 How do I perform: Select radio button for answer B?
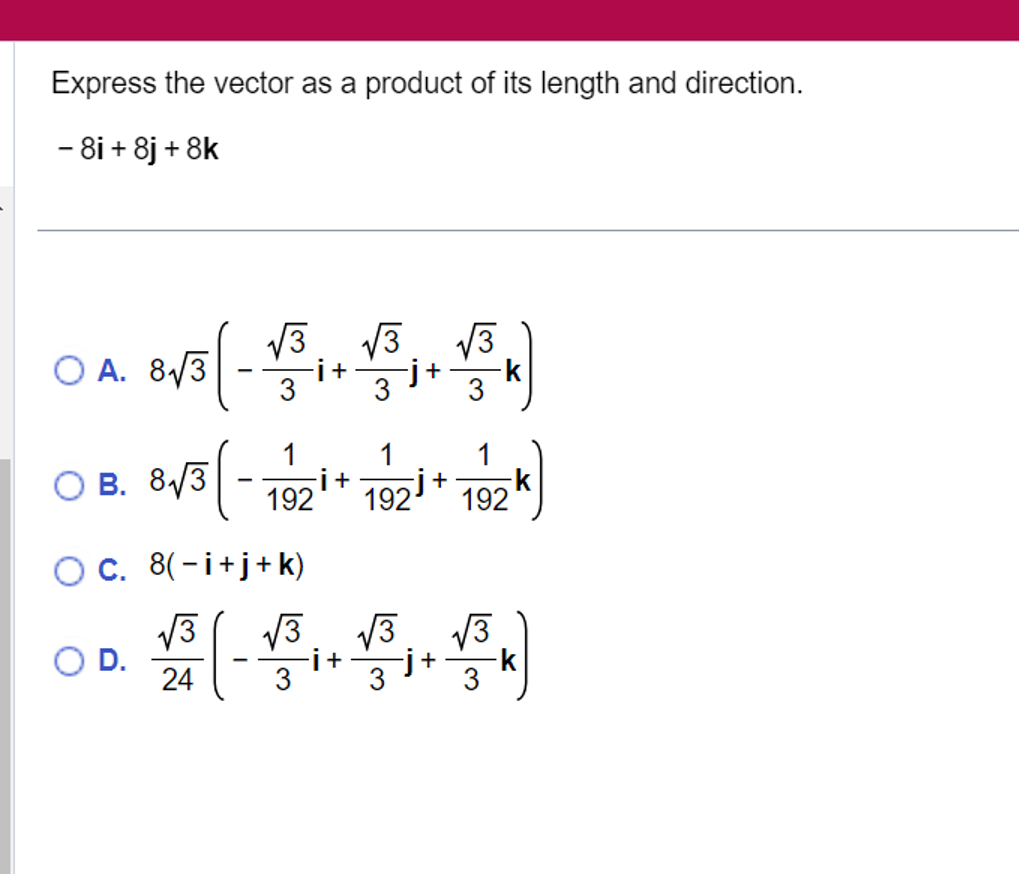[67, 485]
